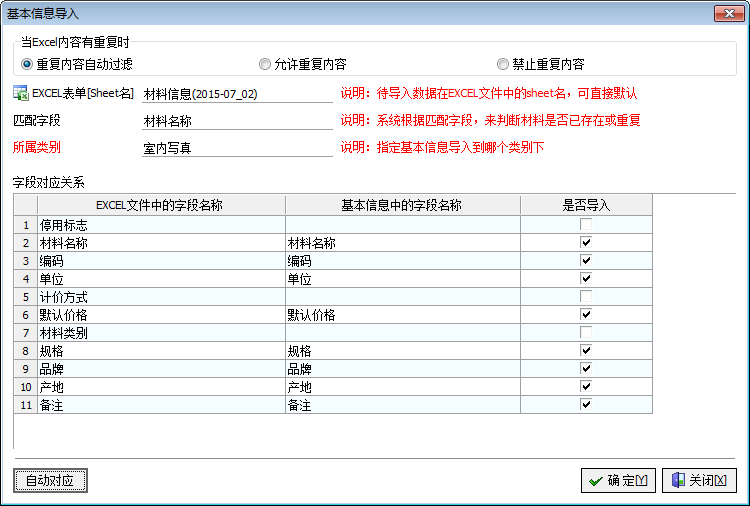750x506 pixels.
Task: Click the 关闭 button
Action: (x=699, y=481)
